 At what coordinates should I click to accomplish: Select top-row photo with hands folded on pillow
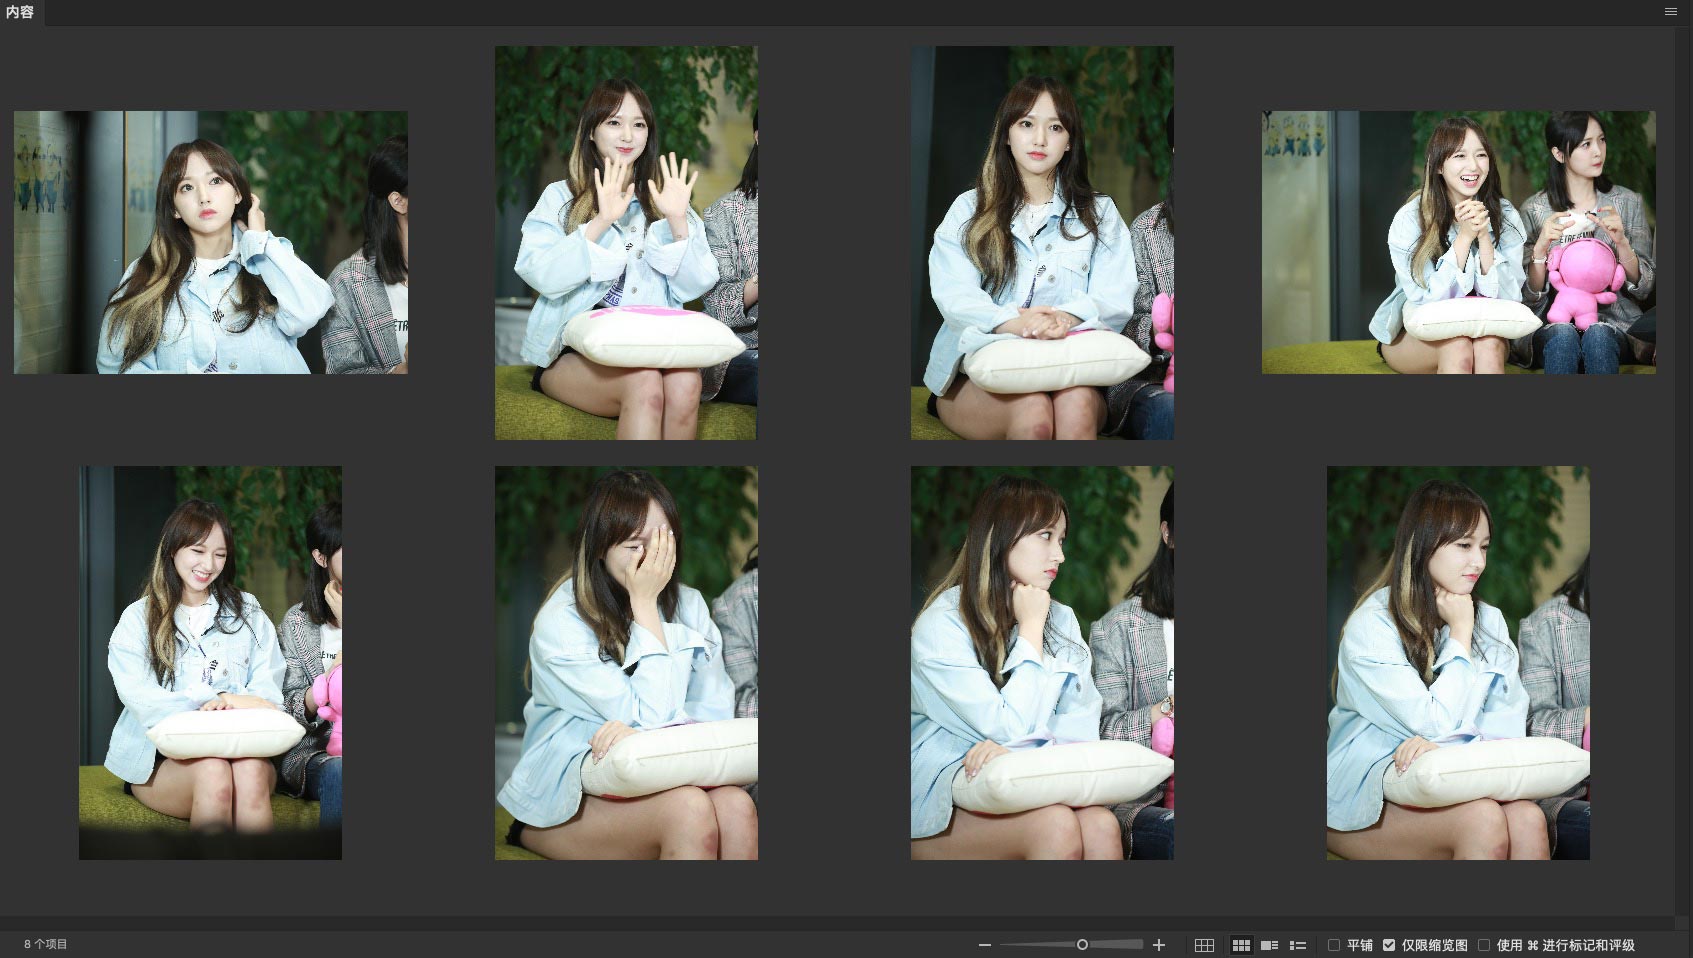[1042, 242]
